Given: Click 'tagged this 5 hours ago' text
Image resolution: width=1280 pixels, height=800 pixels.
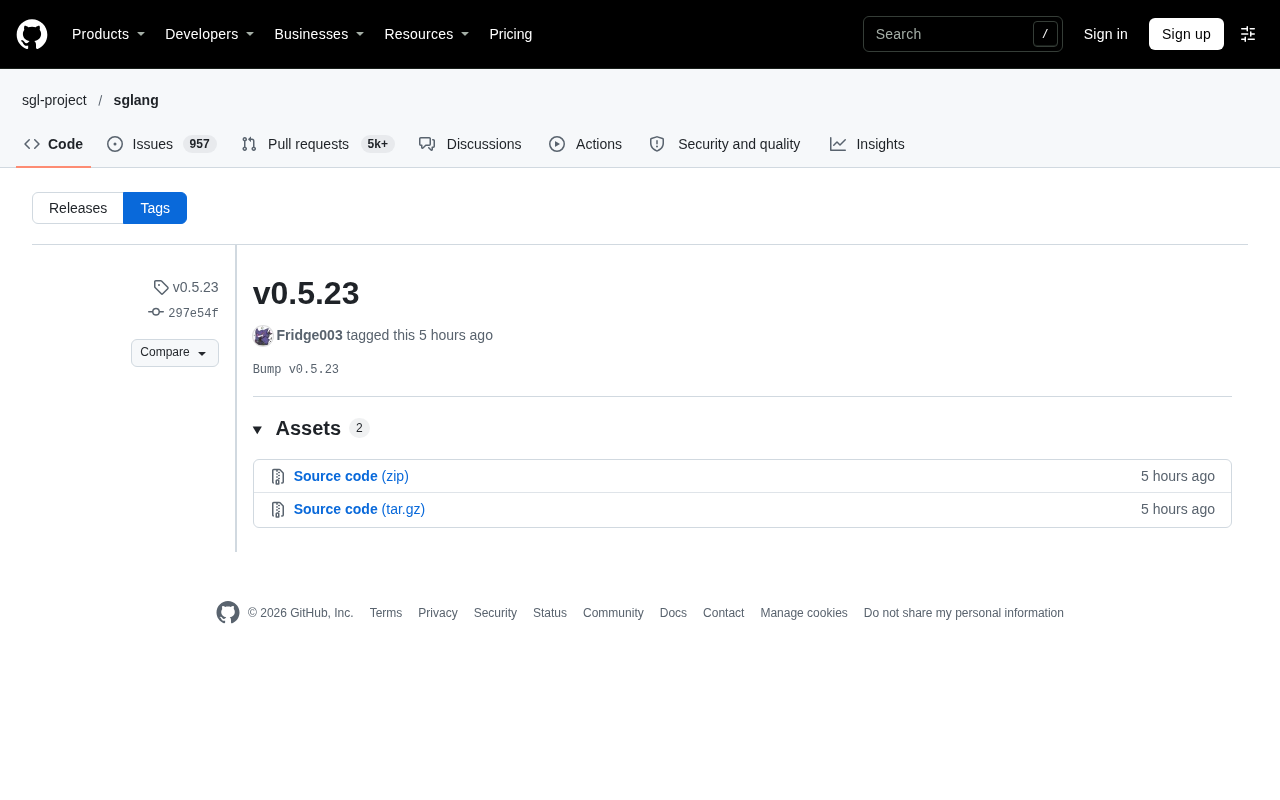Looking at the screenshot, I should (x=420, y=336).
